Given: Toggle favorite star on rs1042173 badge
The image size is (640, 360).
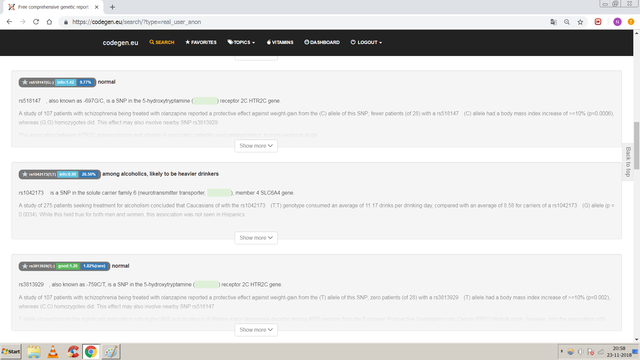Looking at the screenshot, I should [x=25, y=174].
